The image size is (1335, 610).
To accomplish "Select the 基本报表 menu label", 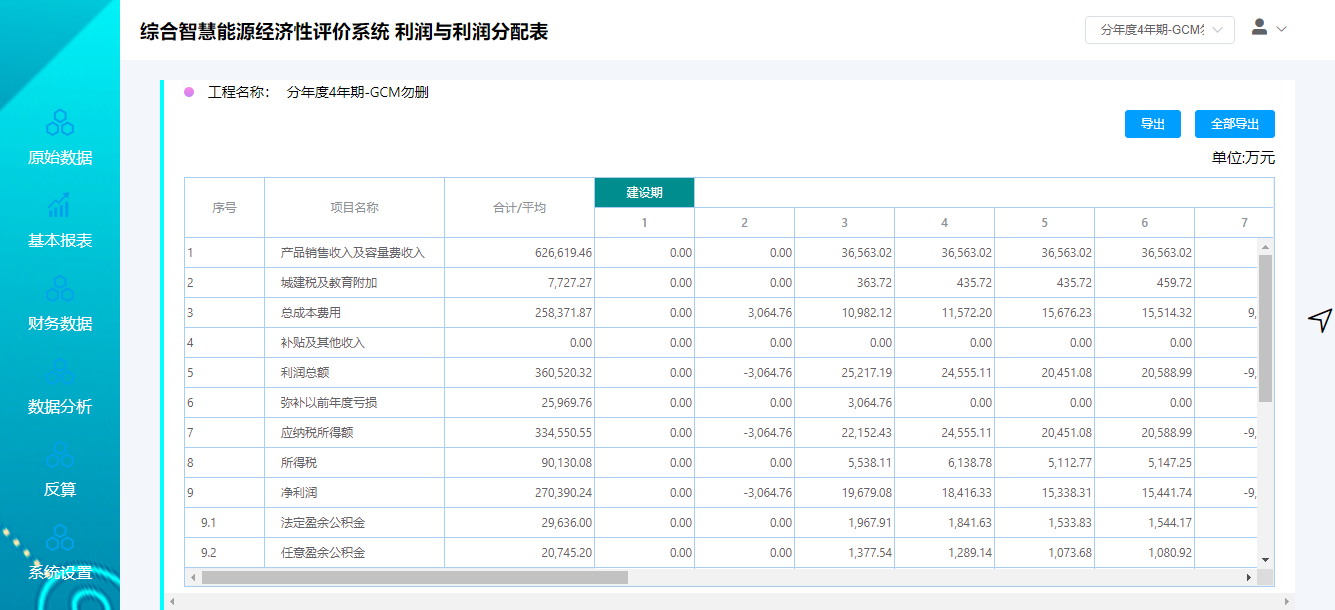I will pyautogui.click(x=60, y=241).
